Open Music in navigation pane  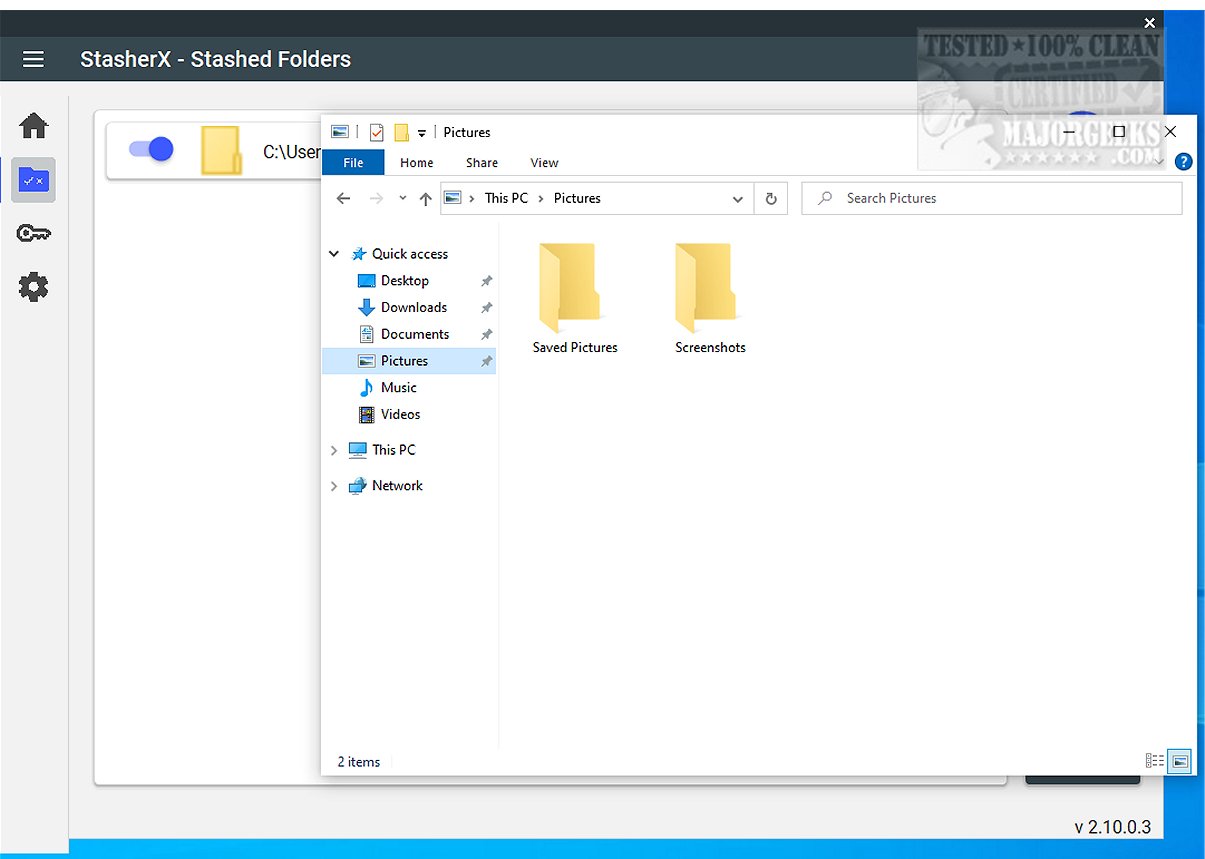click(x=399, y=387)
